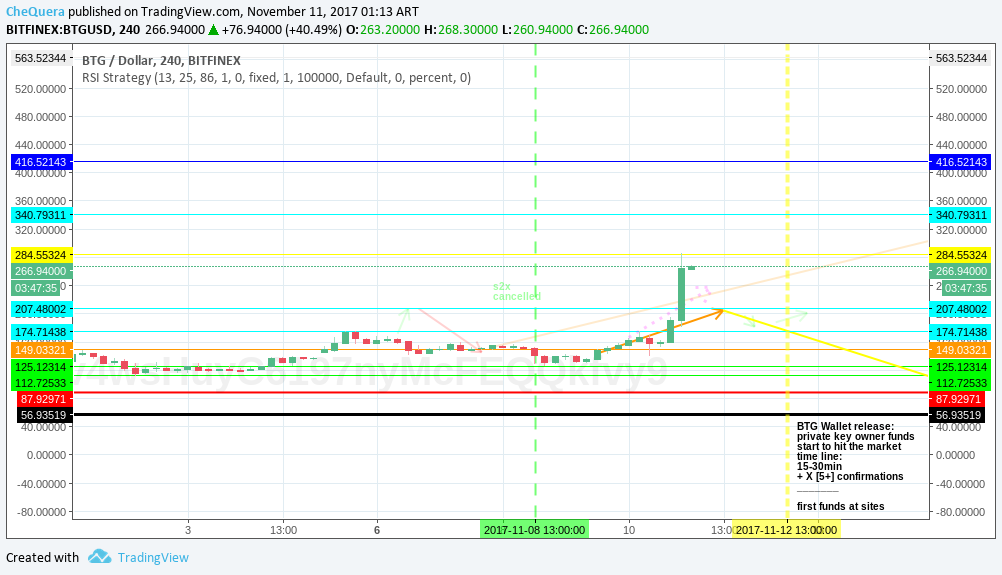The width and height of the screenshot is (1002, 575).
Task: Click the right cyan 207.48002 label
Action: (961, 309)
